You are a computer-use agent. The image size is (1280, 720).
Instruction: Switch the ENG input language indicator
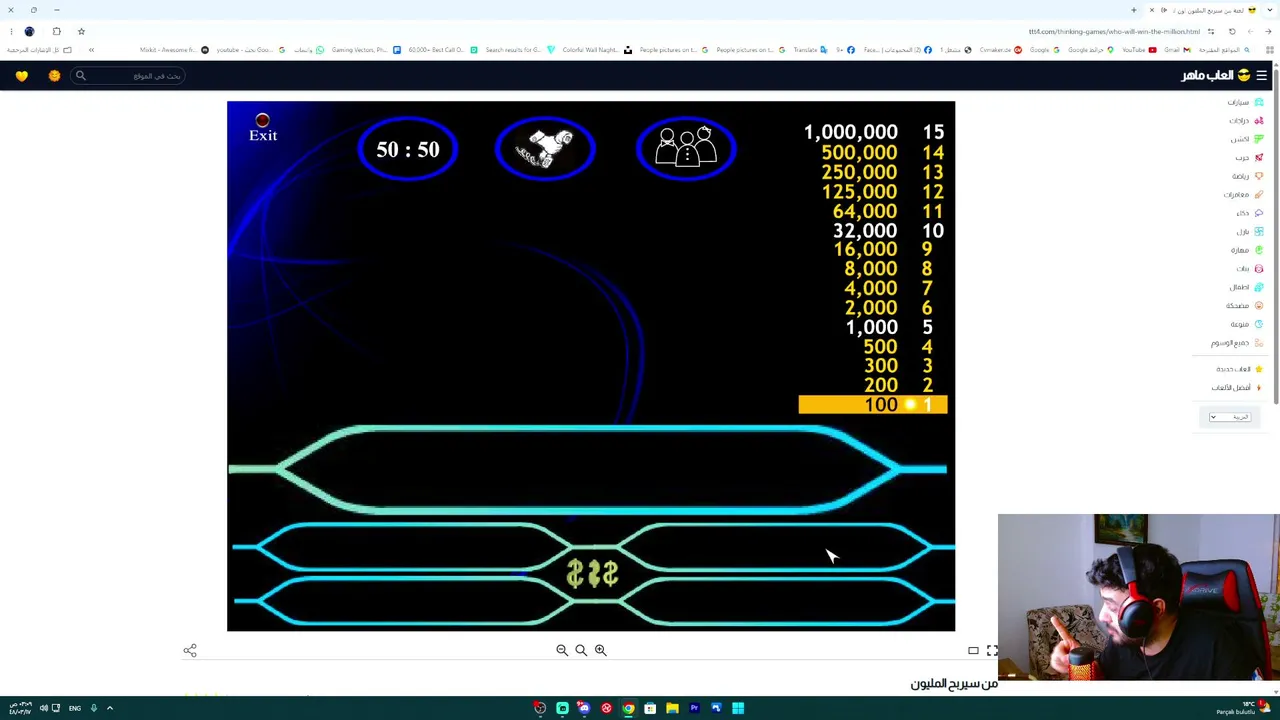(75, 708)
